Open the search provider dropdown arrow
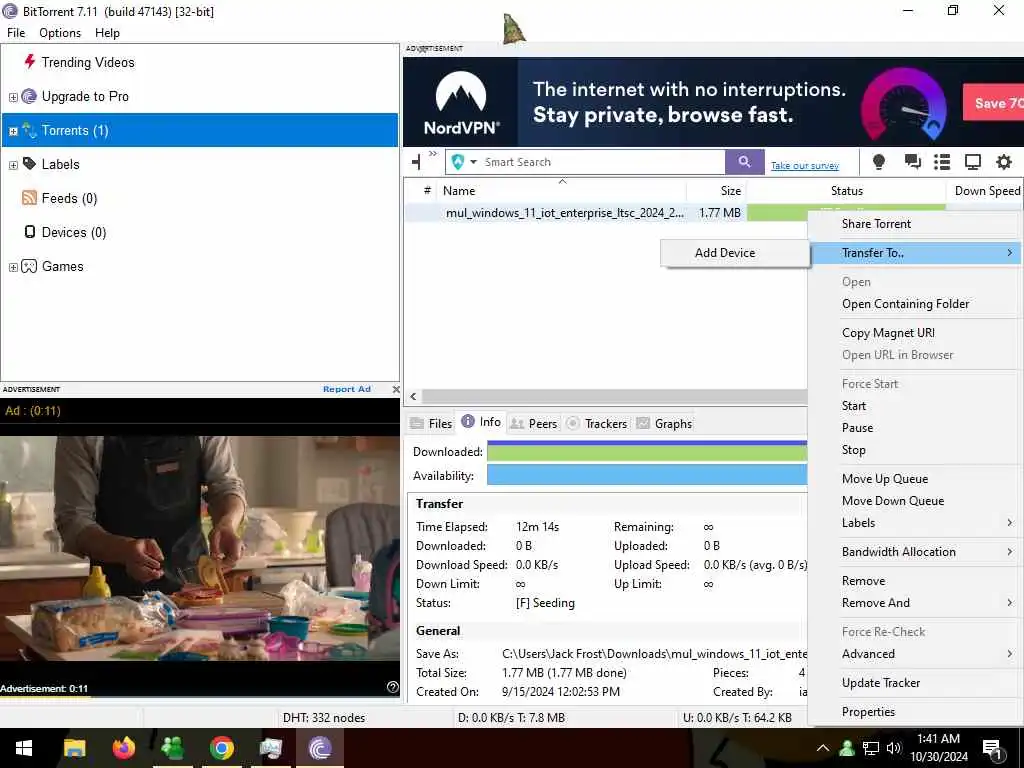This screenshot has width=1024, height=768. pyautogui.click(x=473, y=162)
